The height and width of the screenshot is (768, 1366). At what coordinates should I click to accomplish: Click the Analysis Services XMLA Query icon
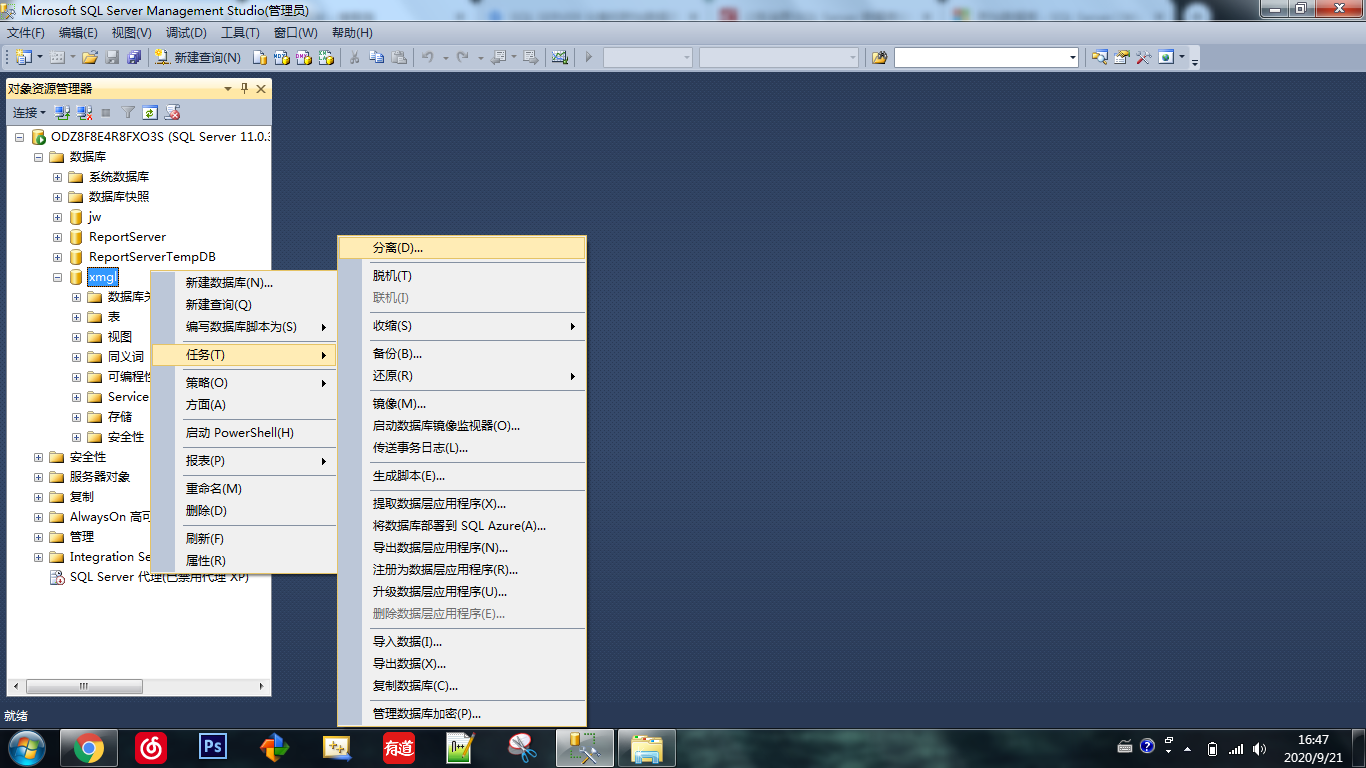[326, 58]
